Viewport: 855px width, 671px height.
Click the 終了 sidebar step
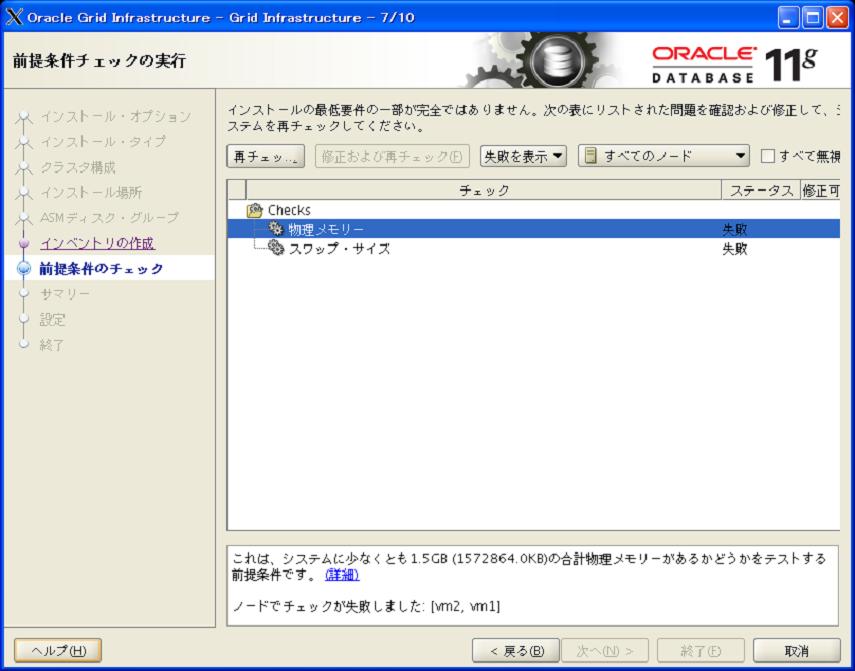click(52, 344)
